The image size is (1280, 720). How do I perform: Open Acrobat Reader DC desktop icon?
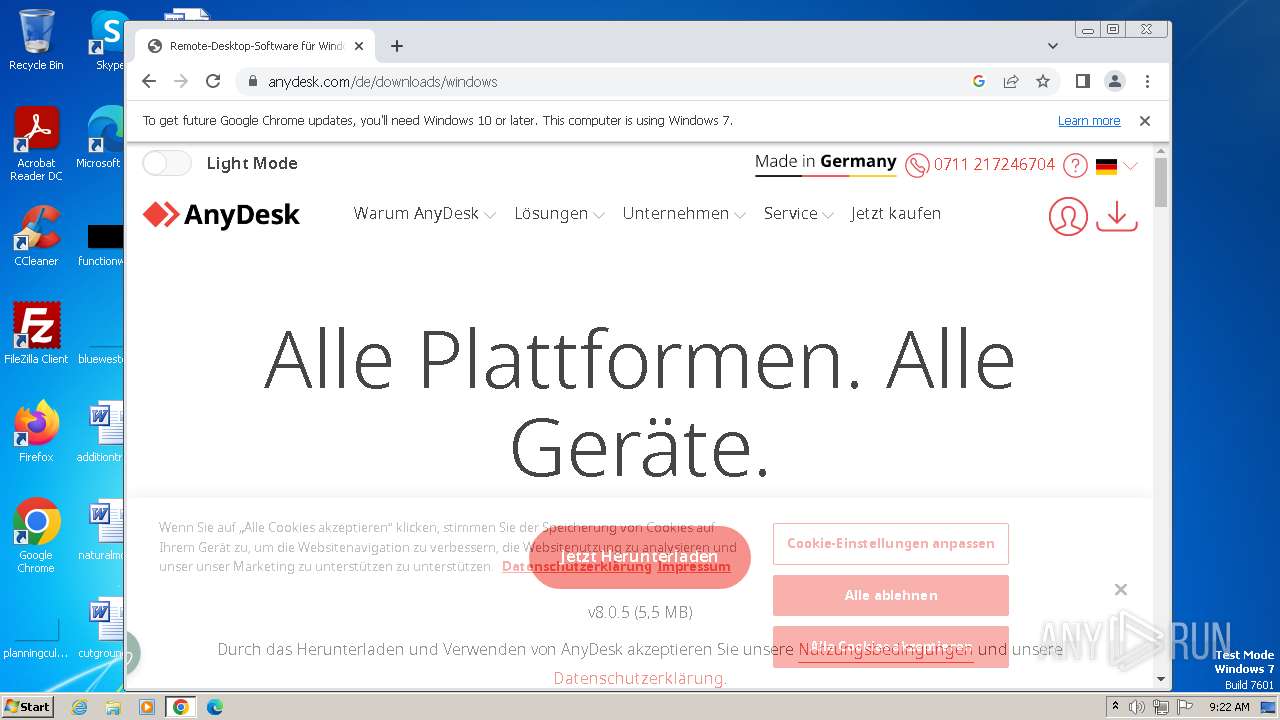36,144
